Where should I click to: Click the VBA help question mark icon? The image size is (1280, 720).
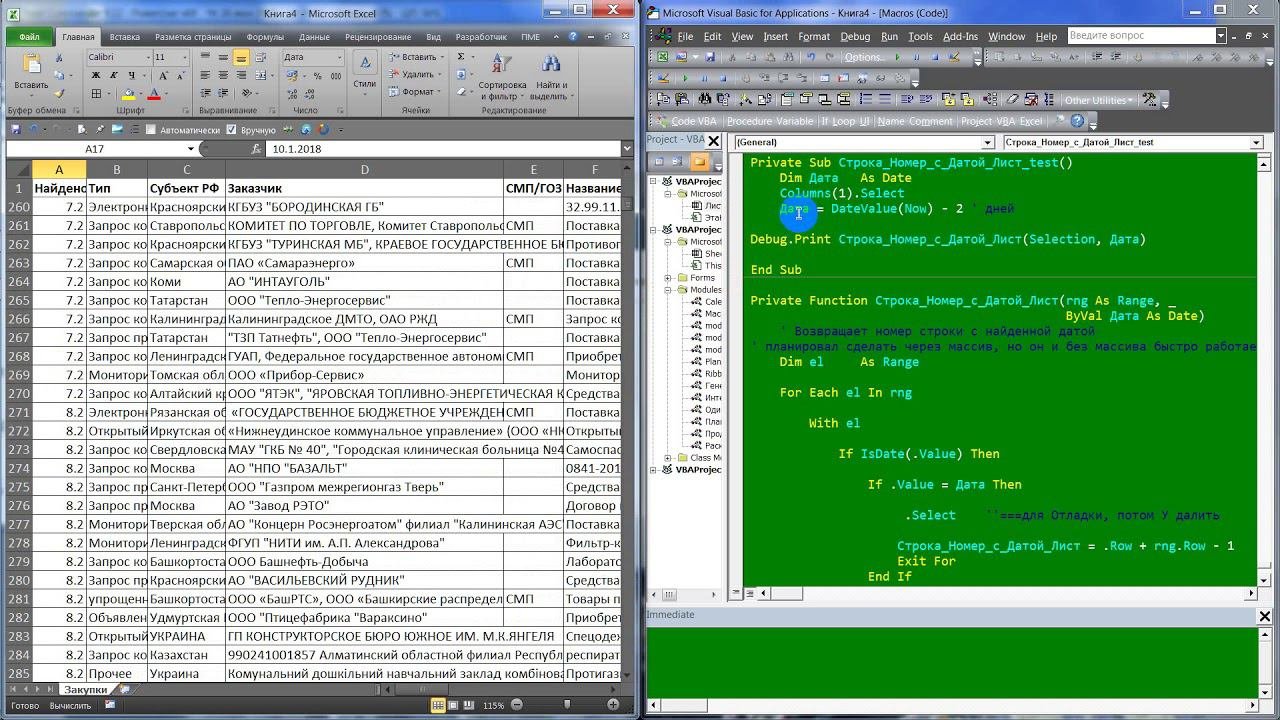coord(1077,121)
